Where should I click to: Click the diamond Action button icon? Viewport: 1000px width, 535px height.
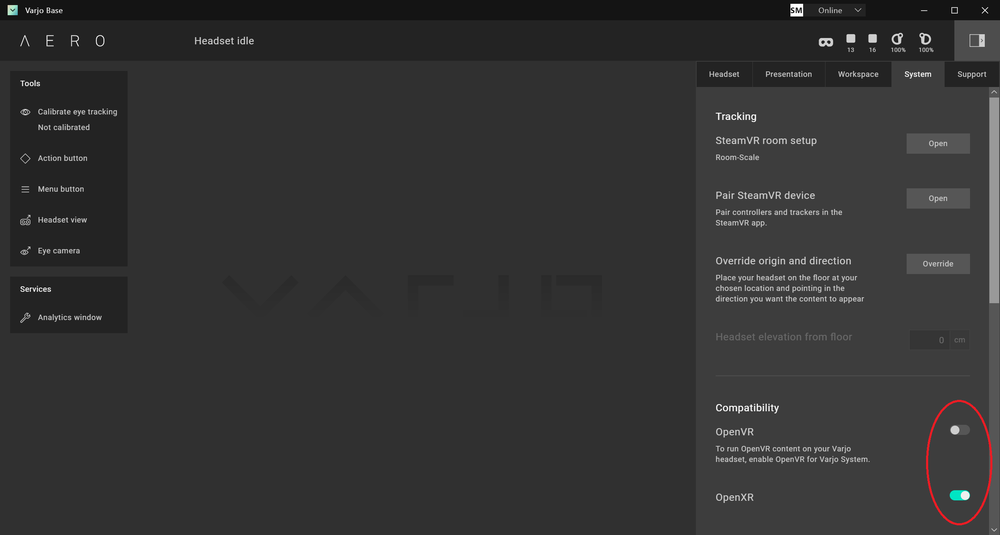click(x=26, y=158)
